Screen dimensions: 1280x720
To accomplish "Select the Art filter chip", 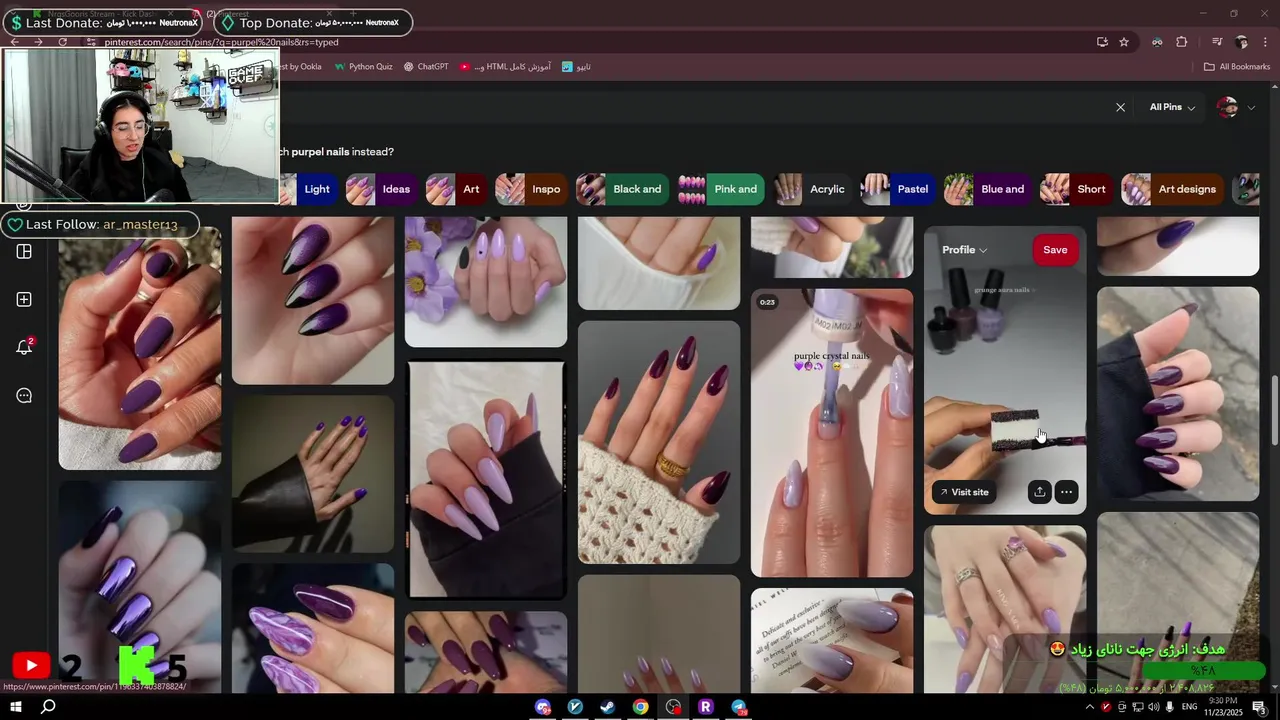I will click(456, 189).
